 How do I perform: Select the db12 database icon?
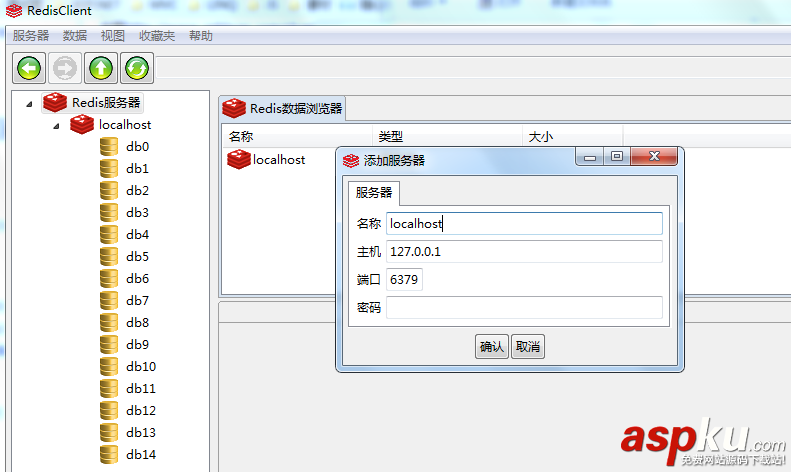point(109,410)
